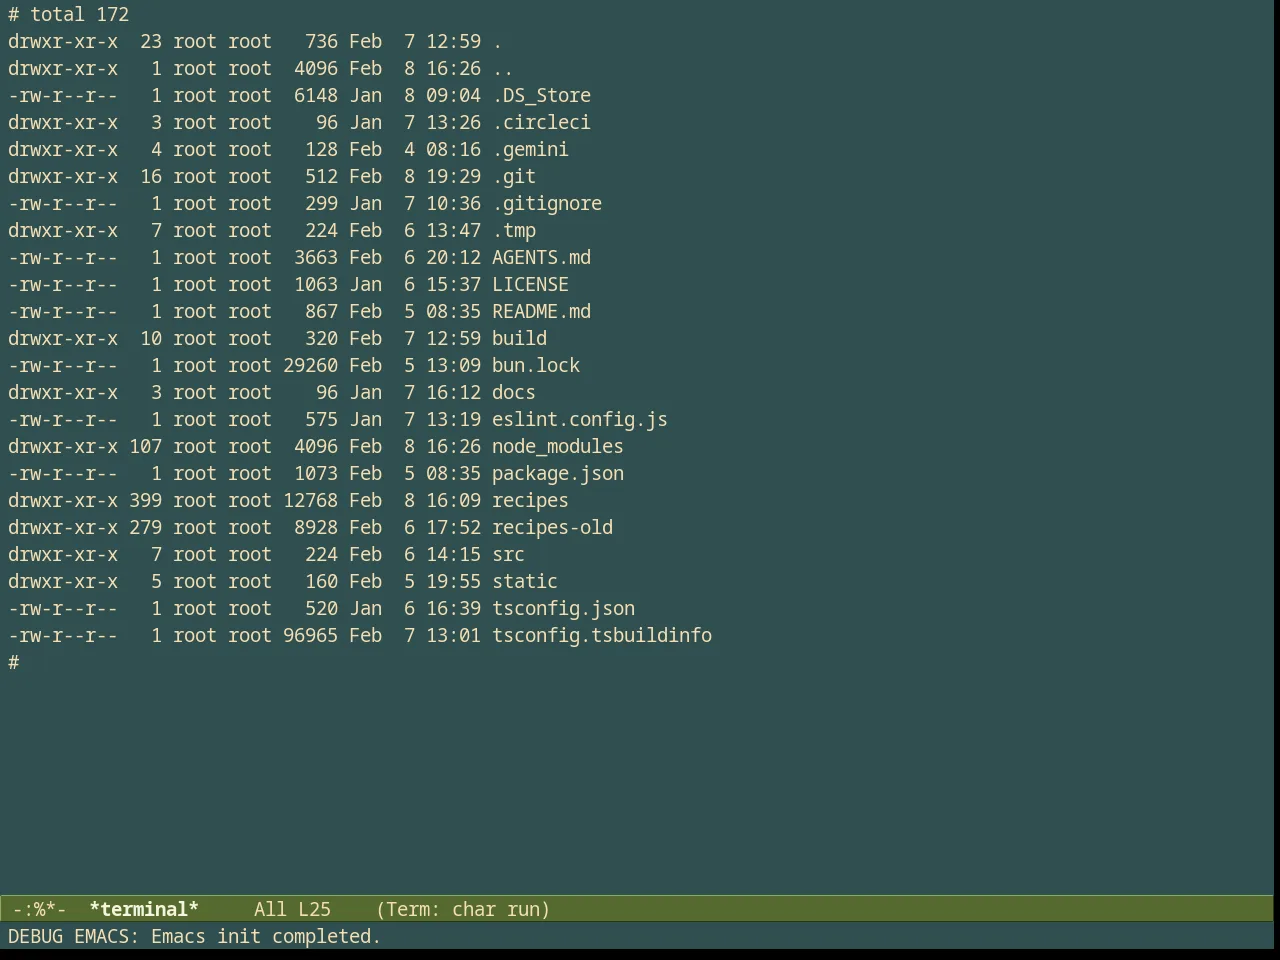Click the 'Emacs init completed' echo message

tap(266, 936)
